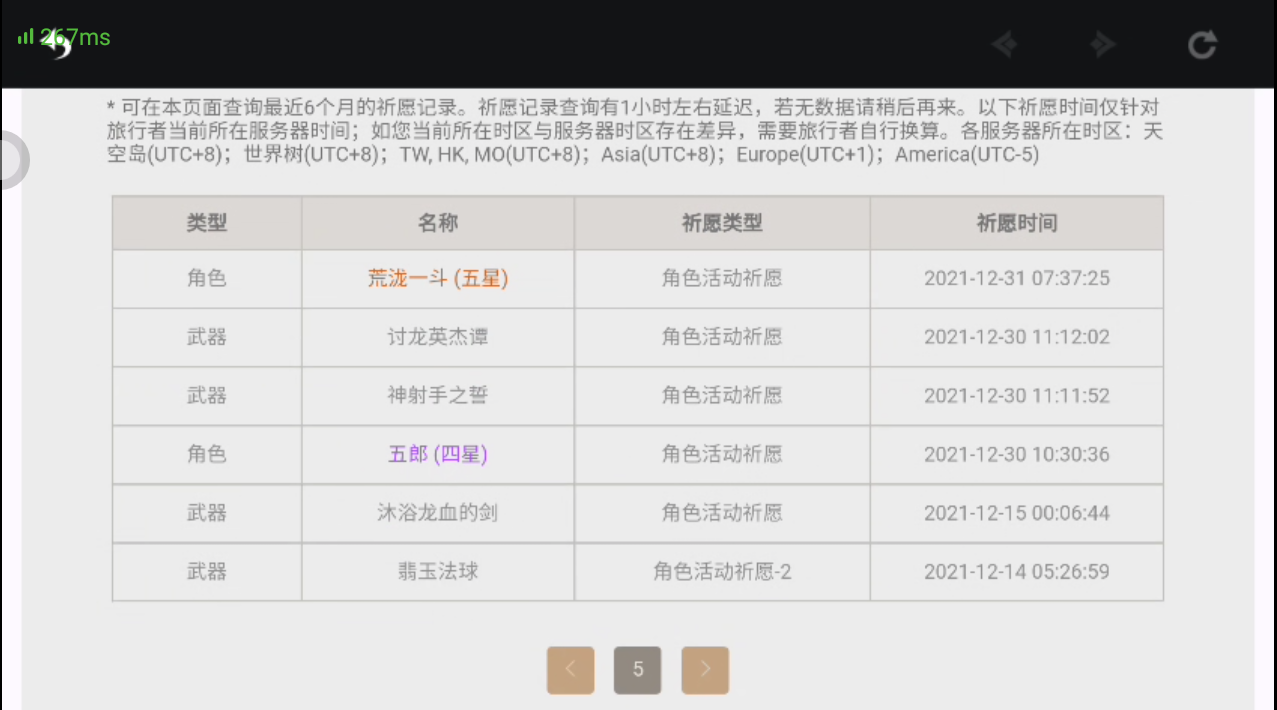The height and width of the screenshot is (710, 1277).
Task: Select 五郎 (四星) character entry
Action: tap(438, 455)
